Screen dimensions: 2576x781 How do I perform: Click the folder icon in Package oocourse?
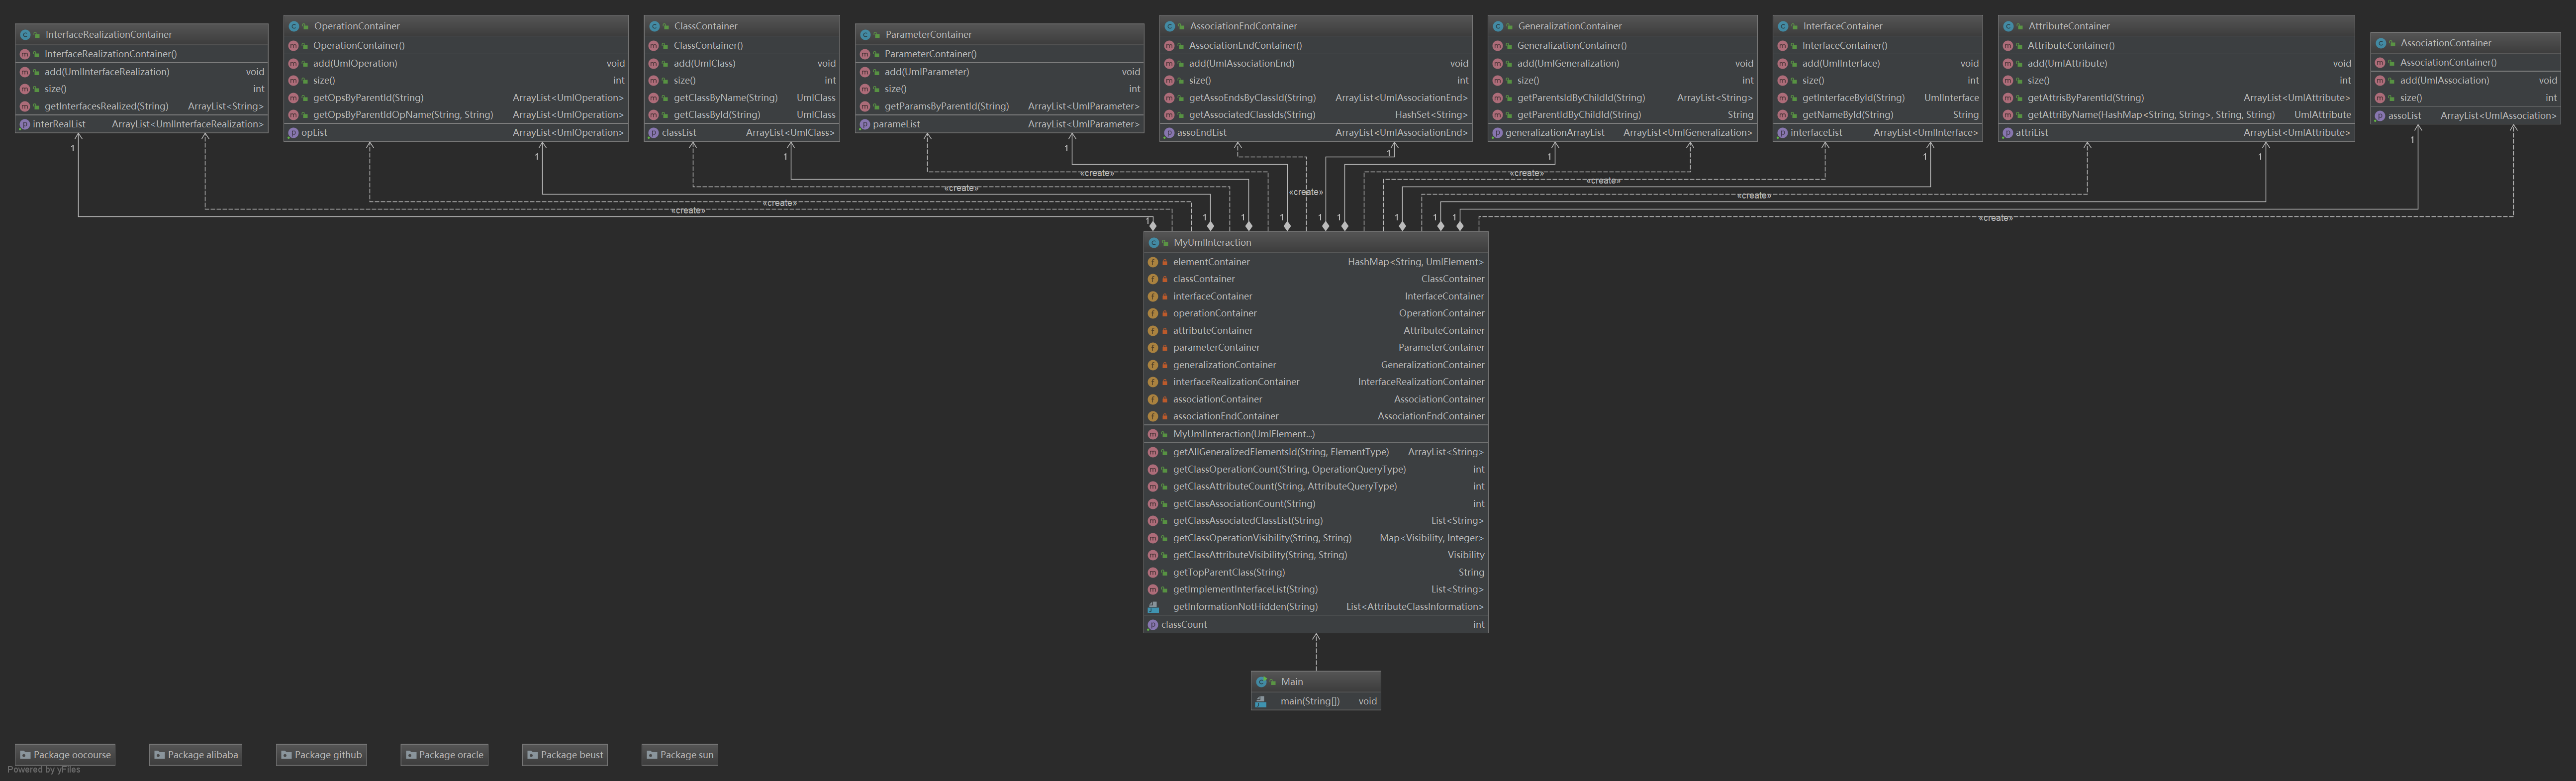coord(25,755)
